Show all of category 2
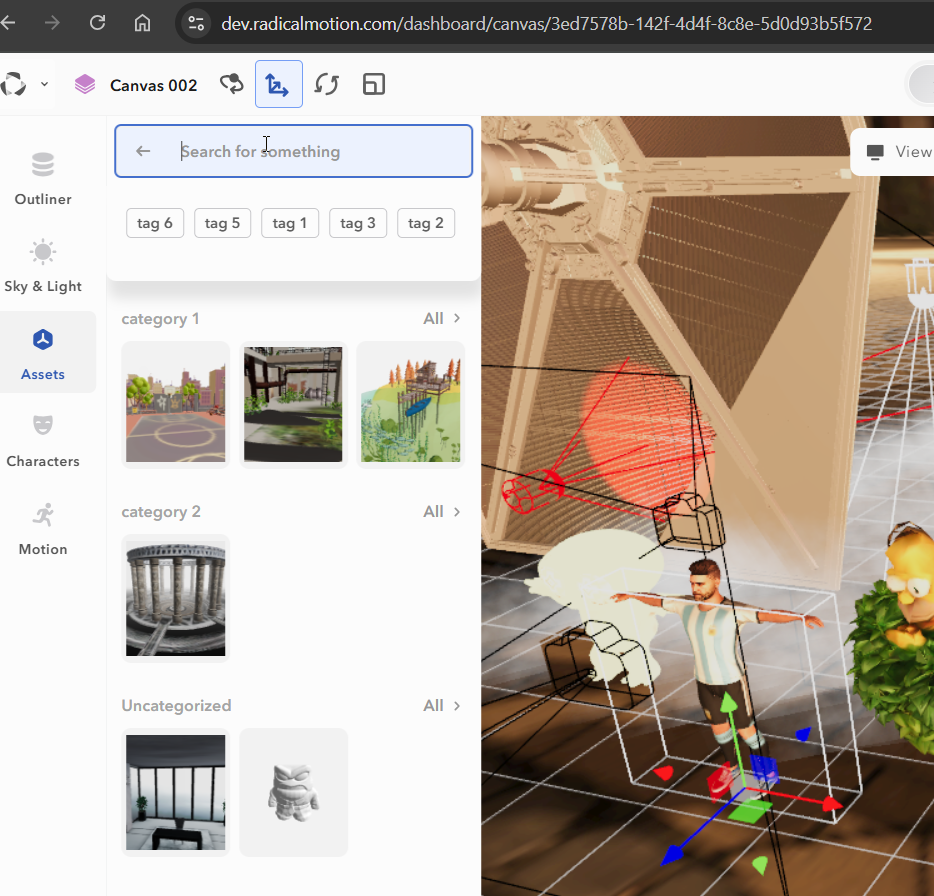Screen dimensions: 934x896 click(442, 512)
